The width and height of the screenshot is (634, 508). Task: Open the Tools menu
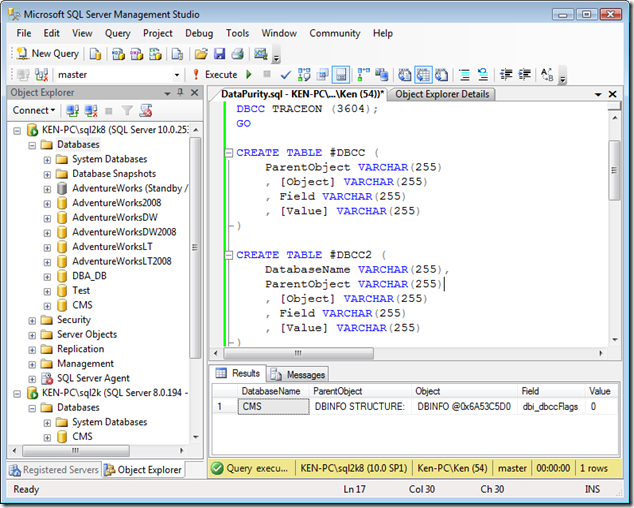tap(237, 33)
